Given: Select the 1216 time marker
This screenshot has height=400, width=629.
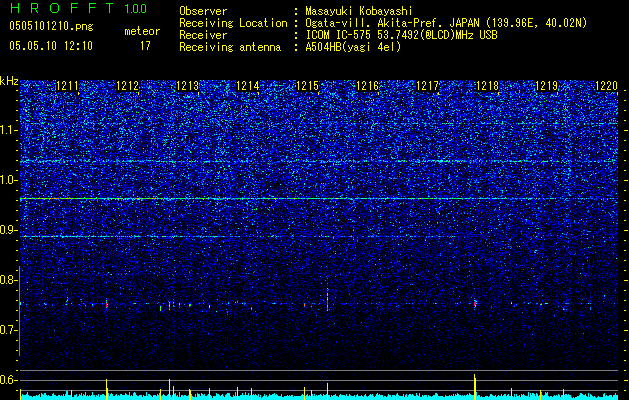Looking at the screenshot, I should [x=368, y=86].
